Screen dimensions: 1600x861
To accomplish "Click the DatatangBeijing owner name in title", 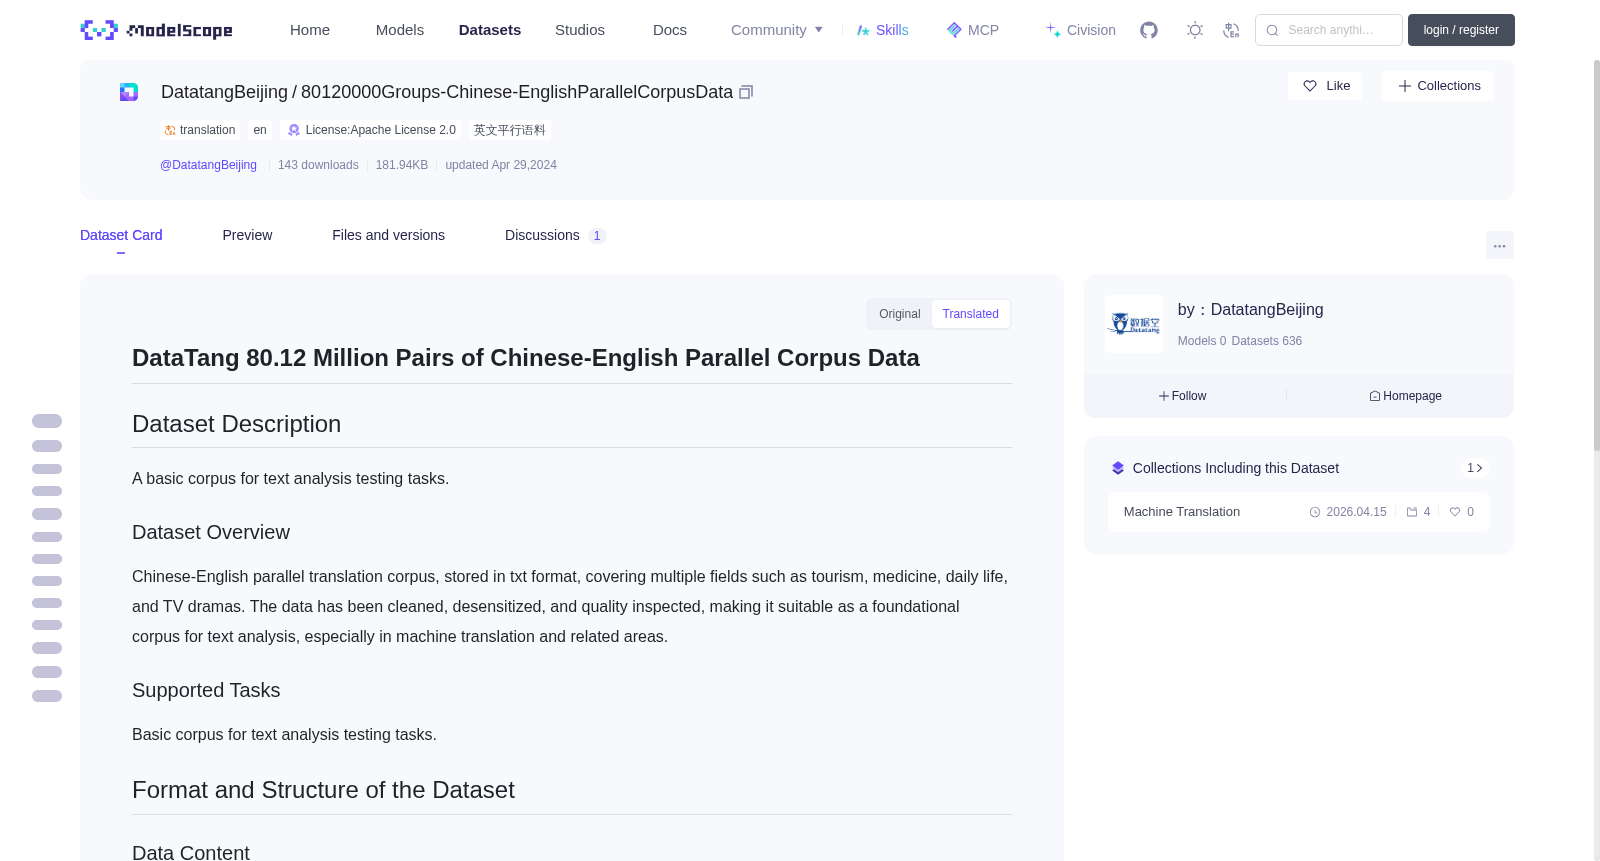I will 224,92.
